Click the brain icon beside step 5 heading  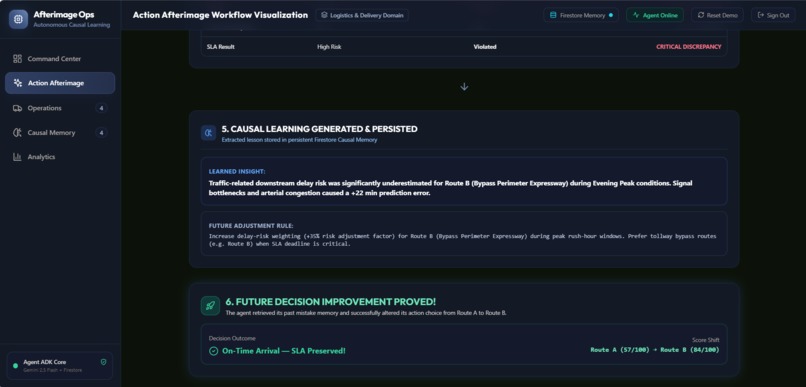(209, 133)
